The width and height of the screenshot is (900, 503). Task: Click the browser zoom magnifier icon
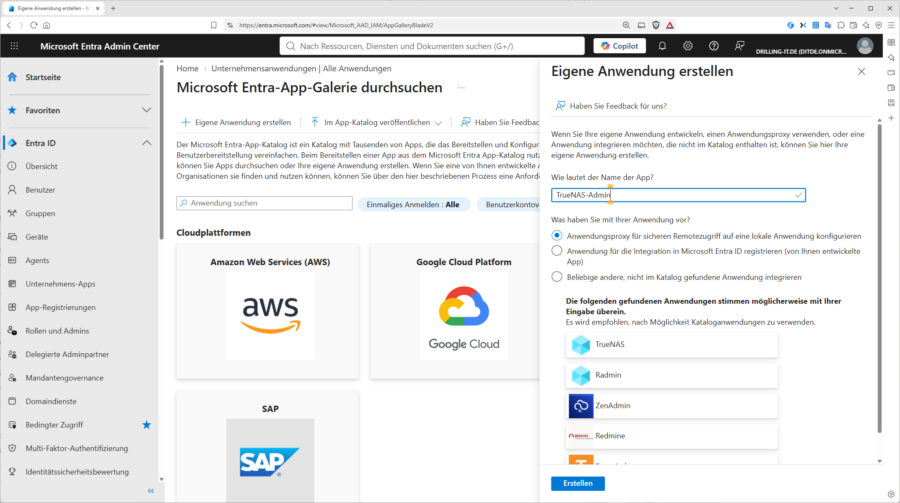coord(626,25)
